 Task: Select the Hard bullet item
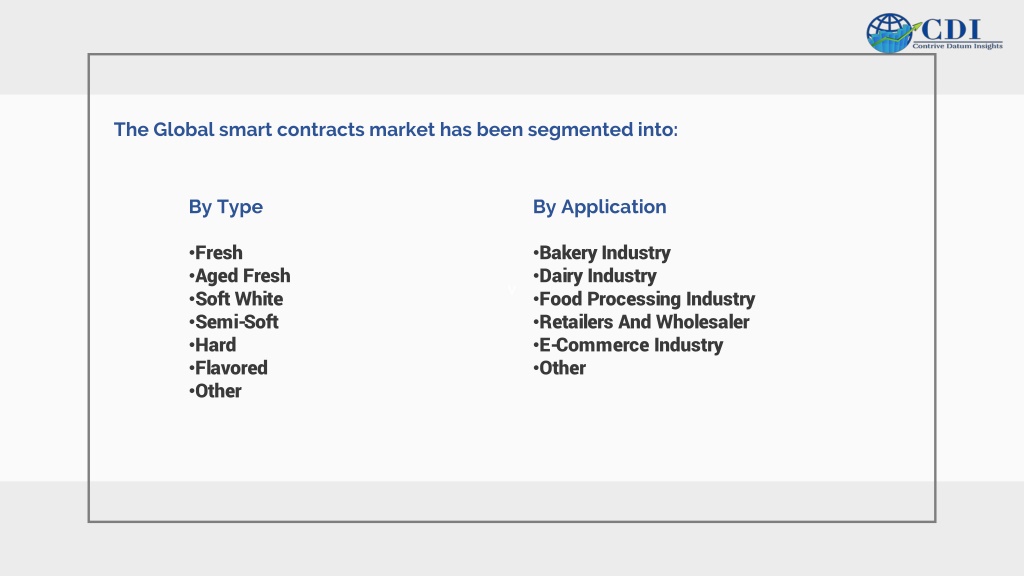coord(212,345)
